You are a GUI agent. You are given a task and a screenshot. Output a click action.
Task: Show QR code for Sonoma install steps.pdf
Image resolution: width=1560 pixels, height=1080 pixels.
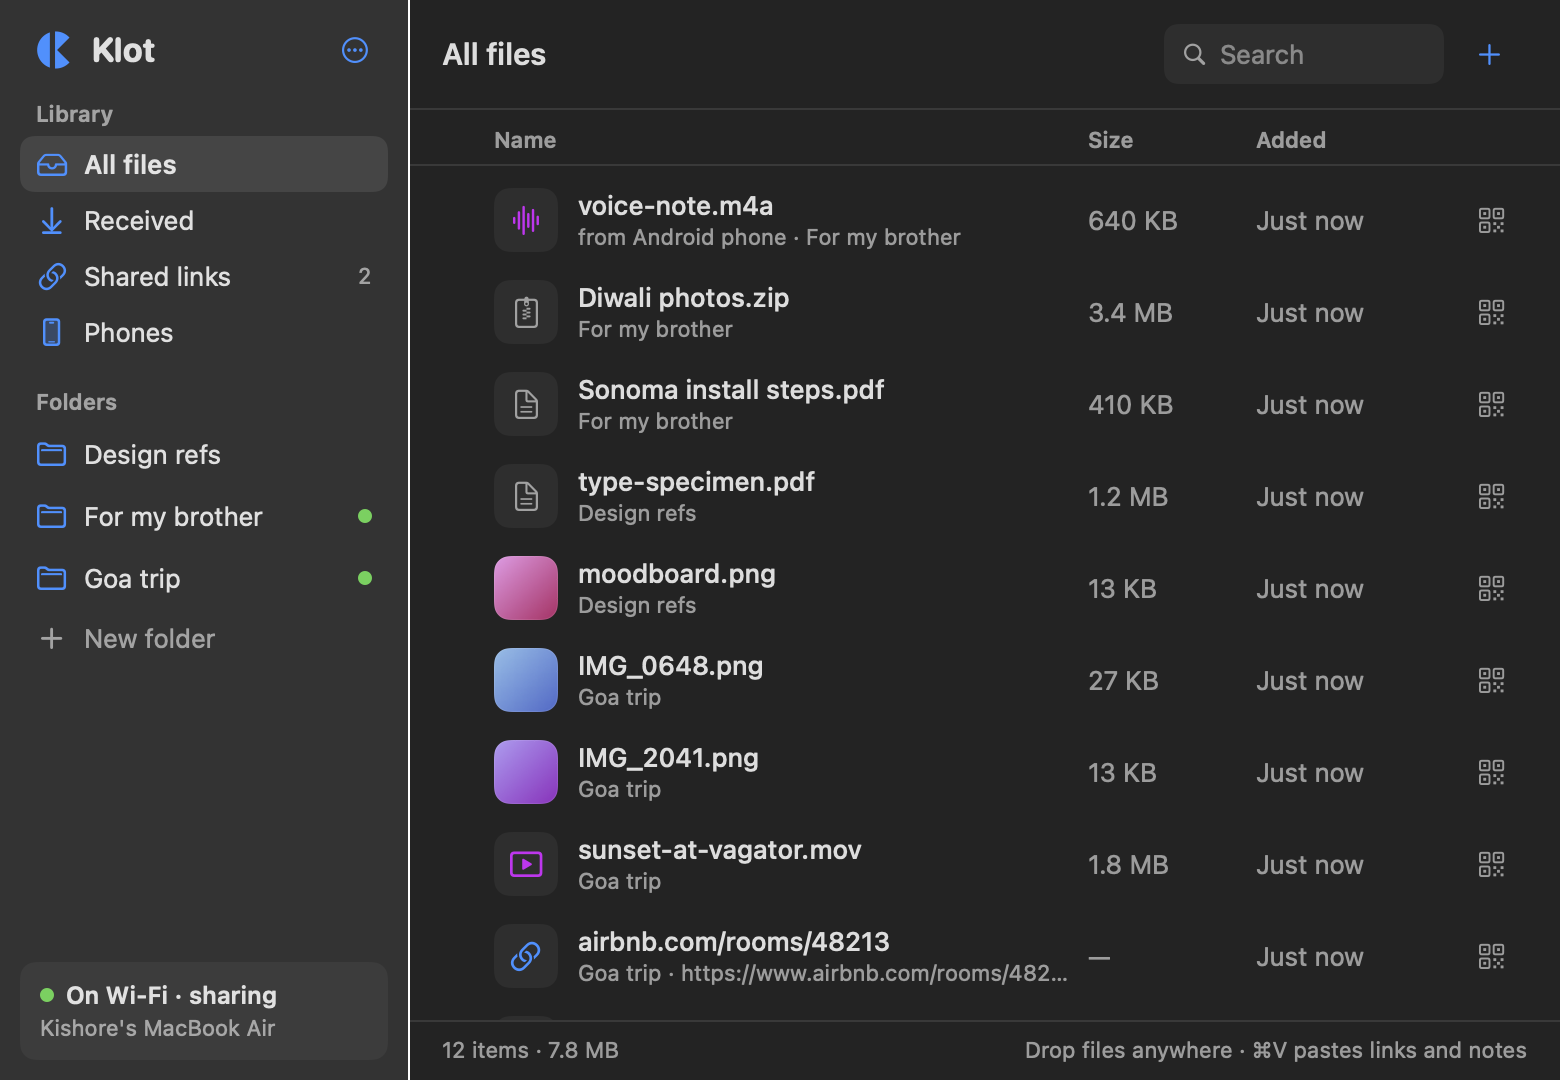pos(1491,404)
